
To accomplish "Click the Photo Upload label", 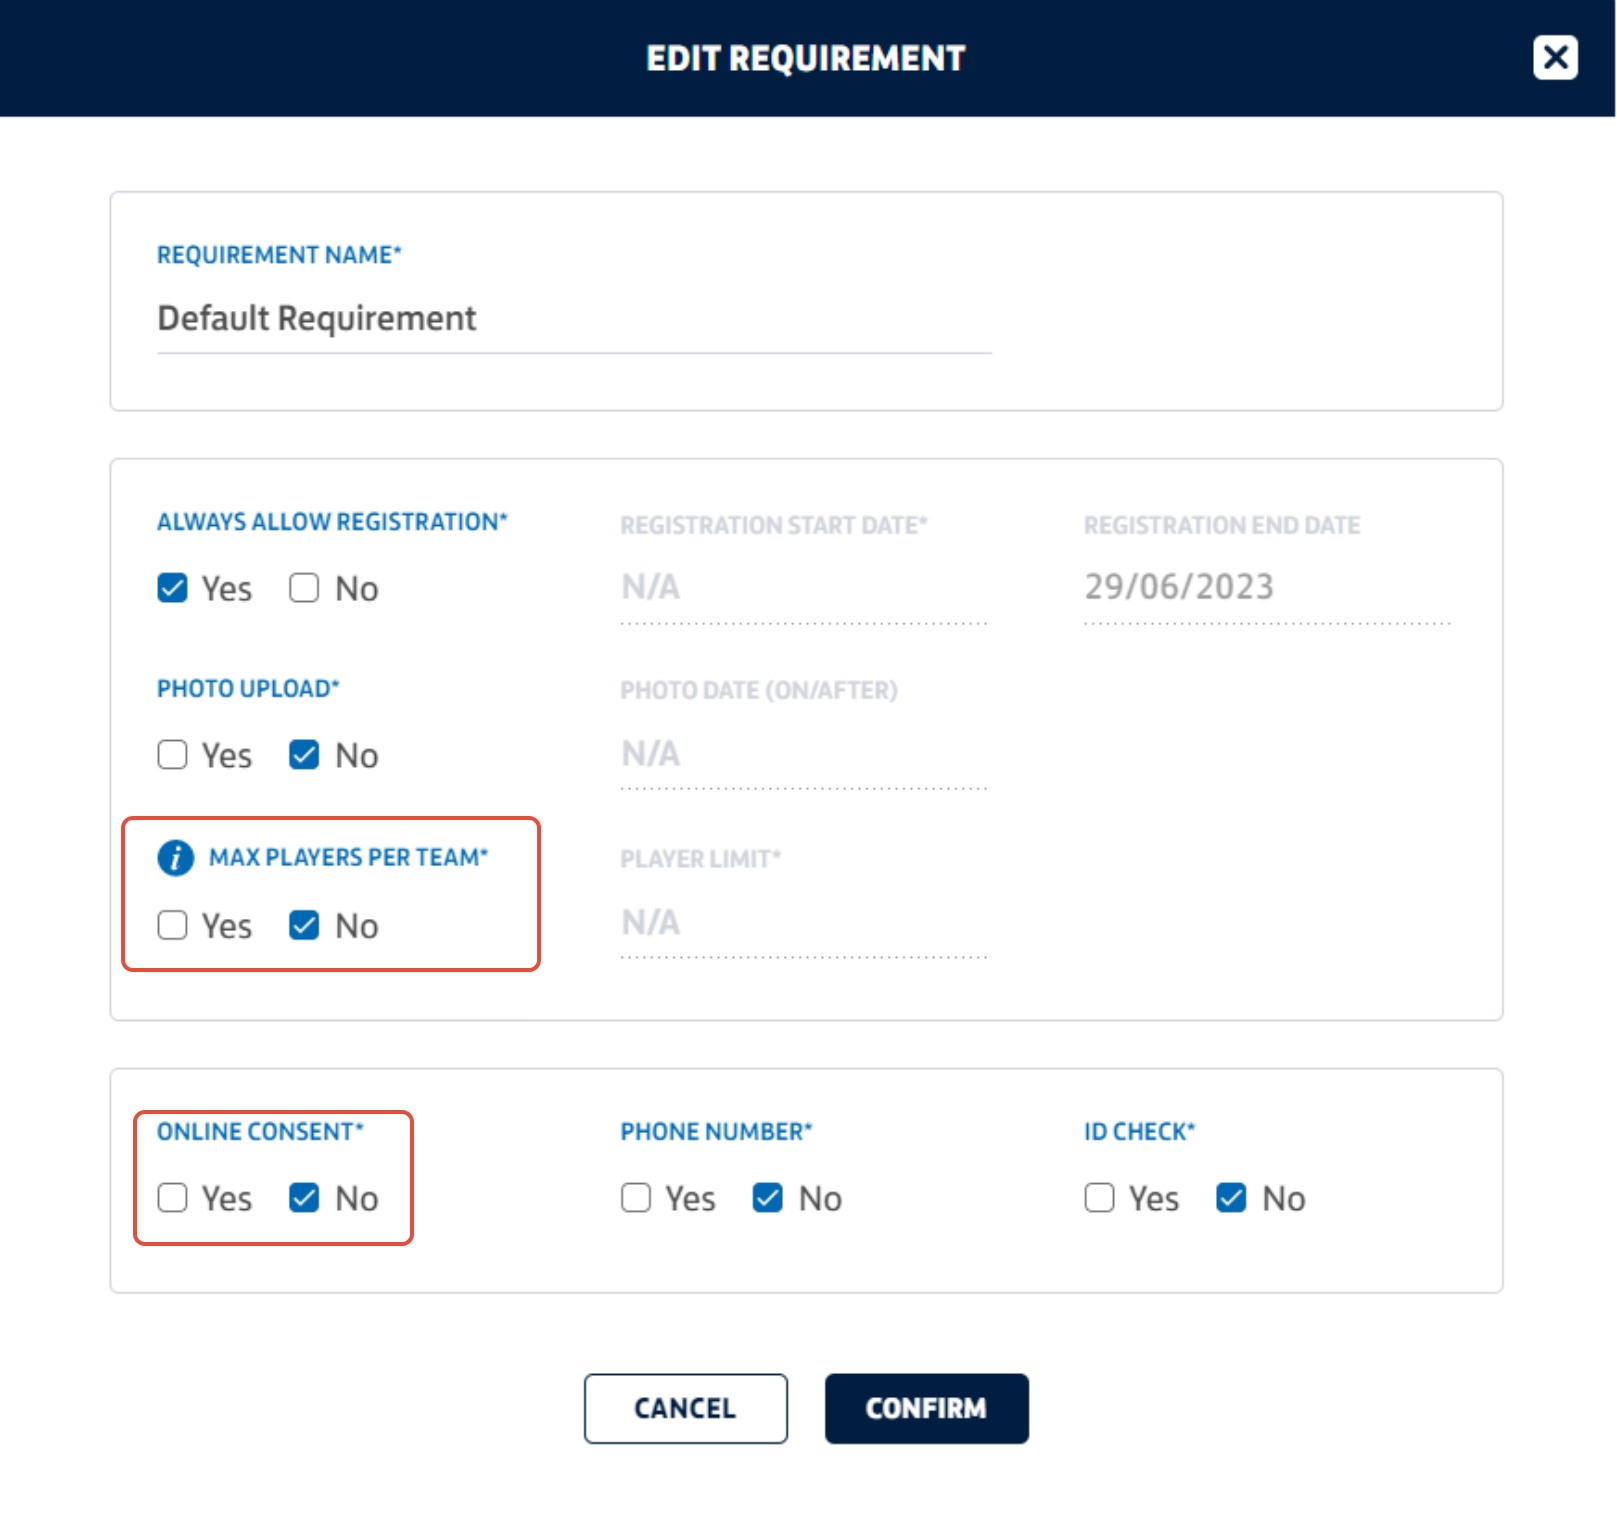I will 248,688.
